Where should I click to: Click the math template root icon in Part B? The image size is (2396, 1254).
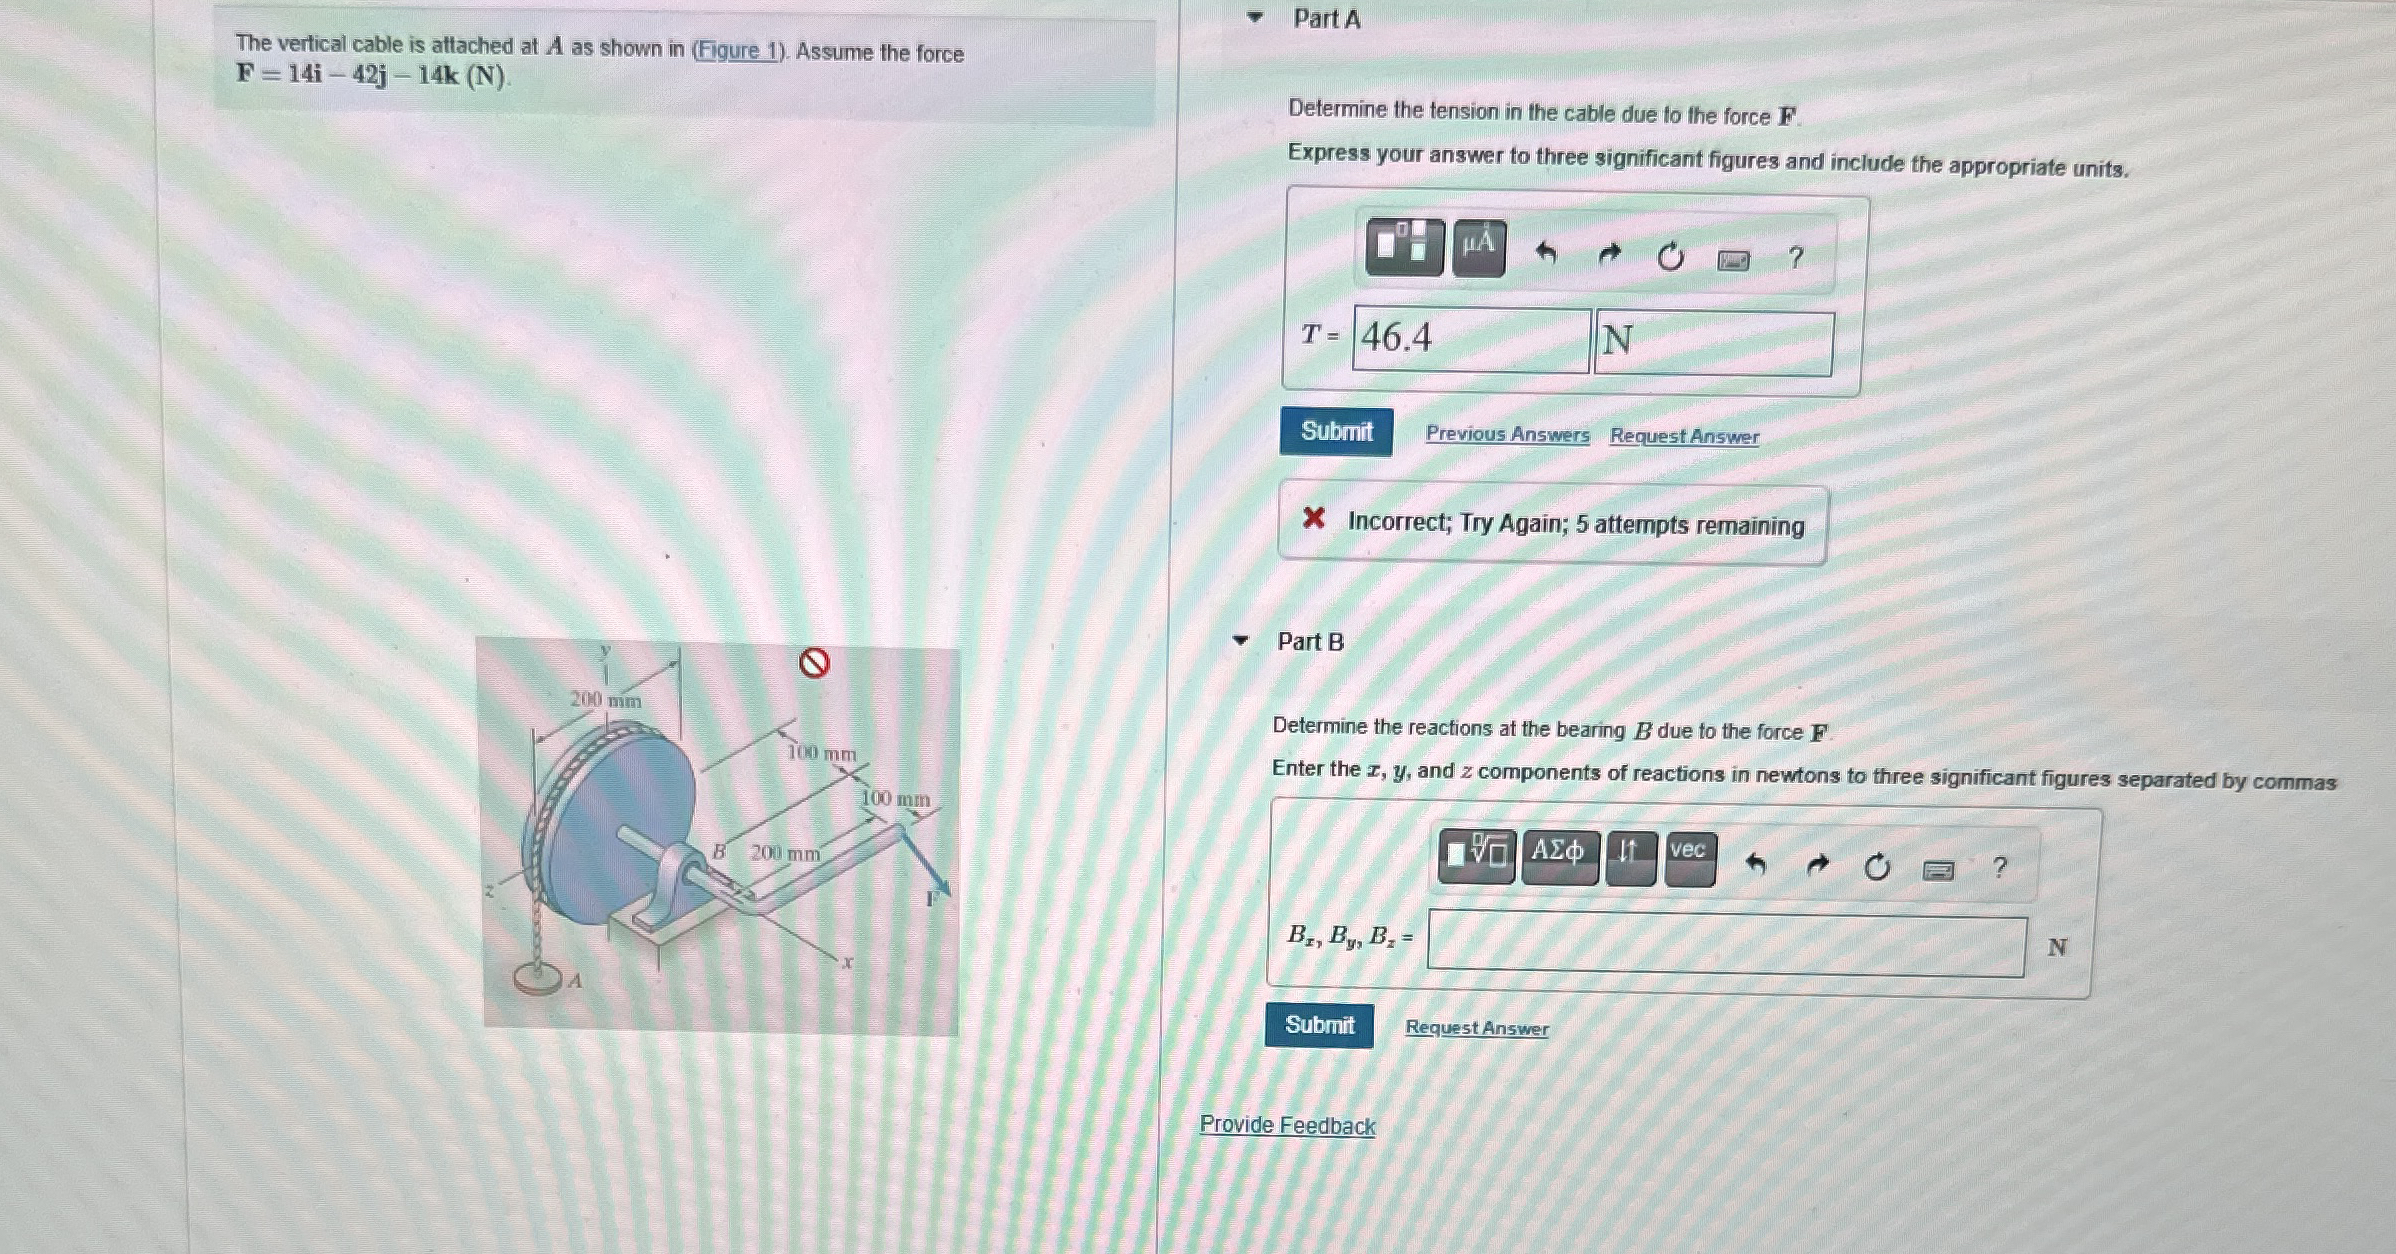(x=1477, y=855)
